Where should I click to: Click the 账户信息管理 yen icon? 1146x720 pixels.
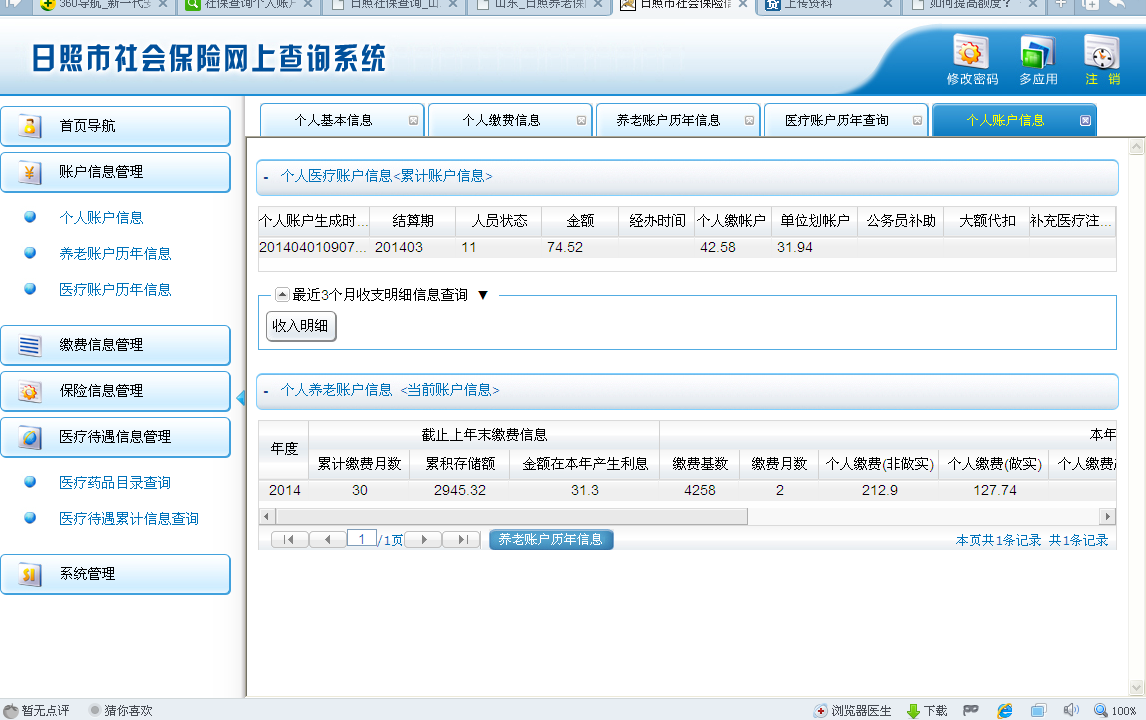coord(30,172)
